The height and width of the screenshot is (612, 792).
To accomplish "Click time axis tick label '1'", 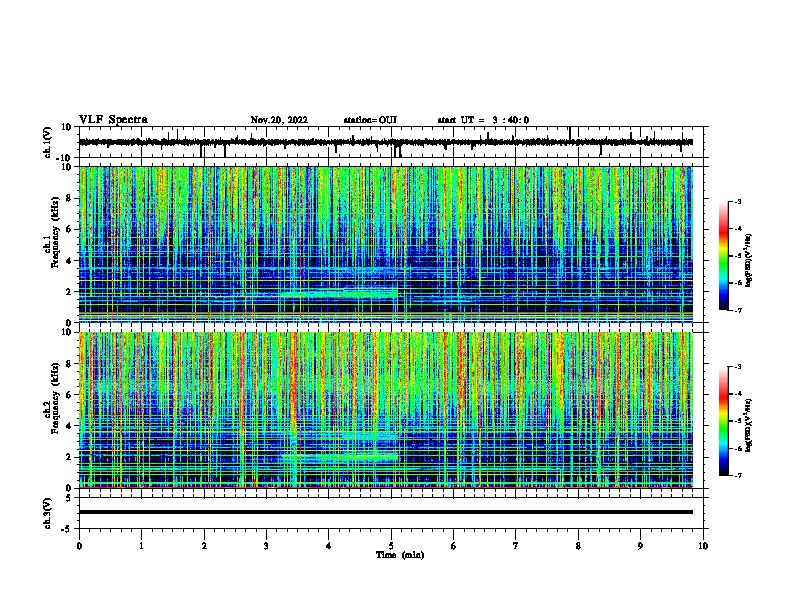I will tap(141, 546).
